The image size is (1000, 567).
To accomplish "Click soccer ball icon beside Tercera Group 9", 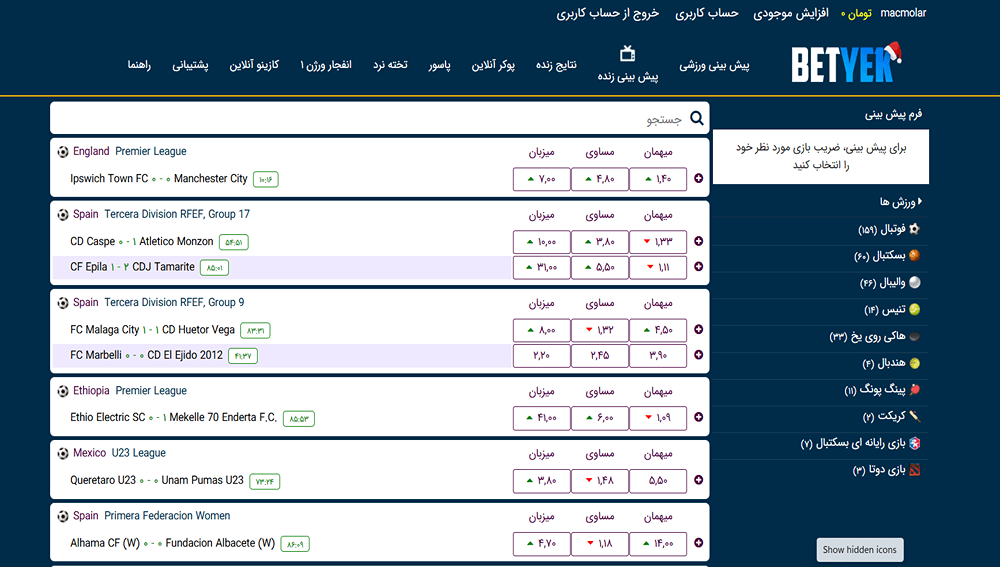I will coord(62,303).
